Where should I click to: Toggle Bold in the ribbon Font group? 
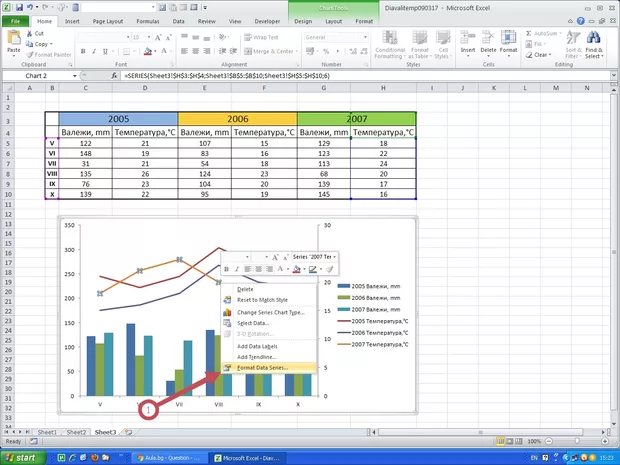[x=83, y=51]
